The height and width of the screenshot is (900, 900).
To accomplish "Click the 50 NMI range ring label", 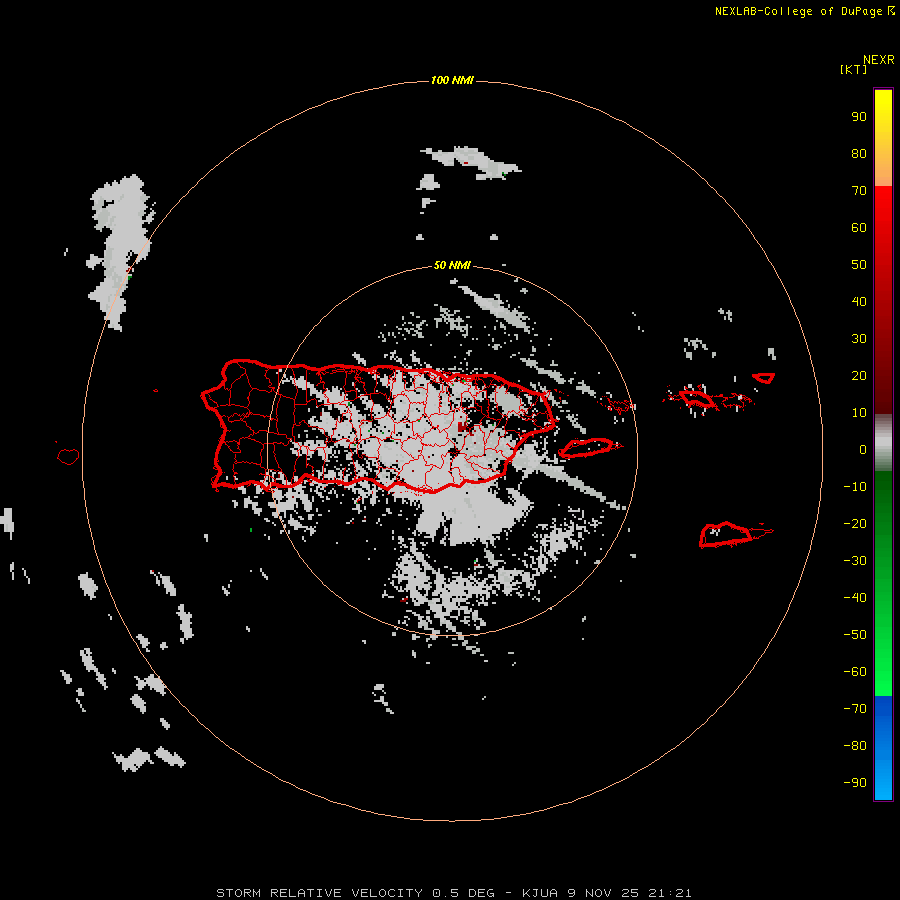I will click(452, 265).
